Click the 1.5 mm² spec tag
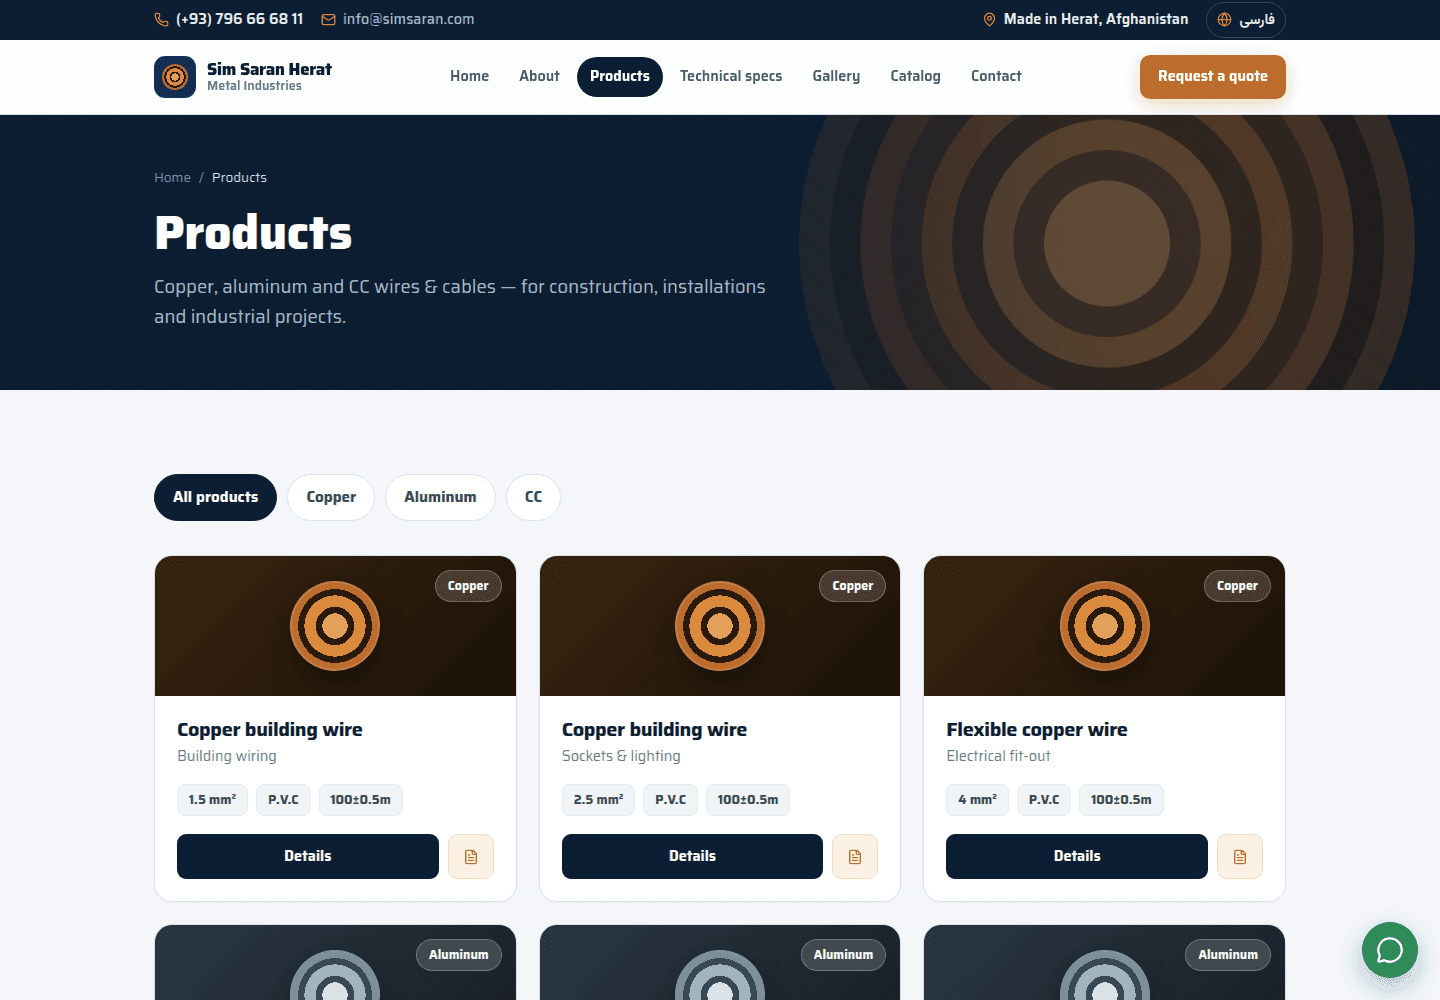 coord(212,800)
